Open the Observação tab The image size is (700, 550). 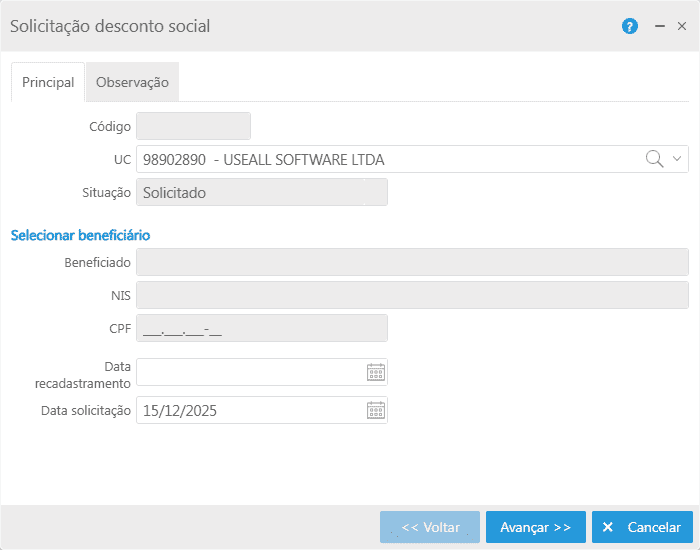(x=132, y=83)
